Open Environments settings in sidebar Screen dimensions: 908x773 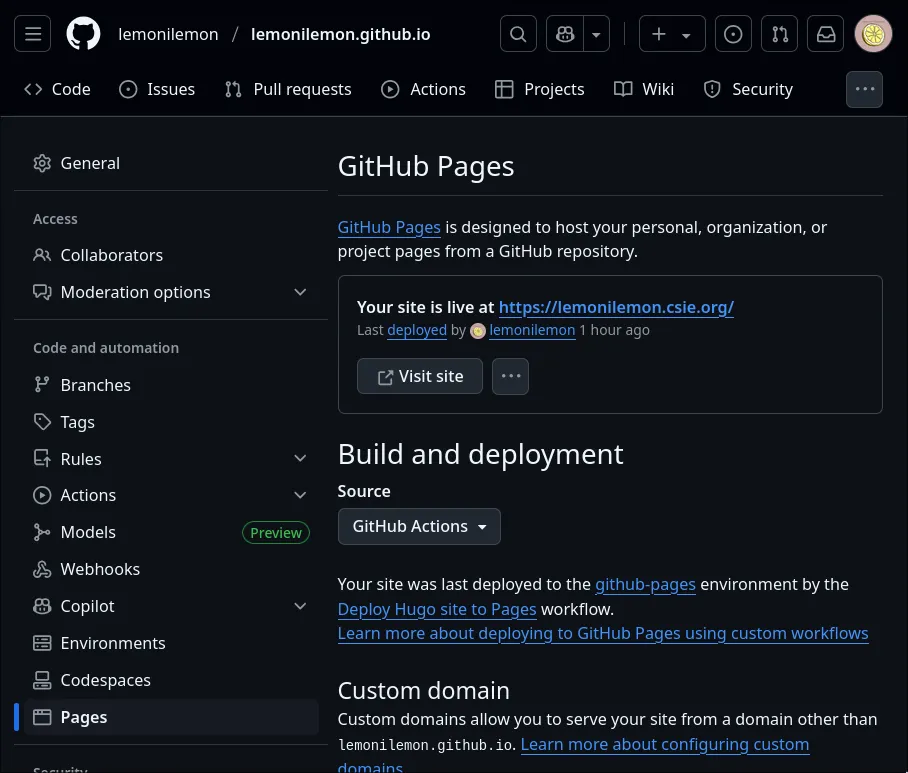(170, 643)
